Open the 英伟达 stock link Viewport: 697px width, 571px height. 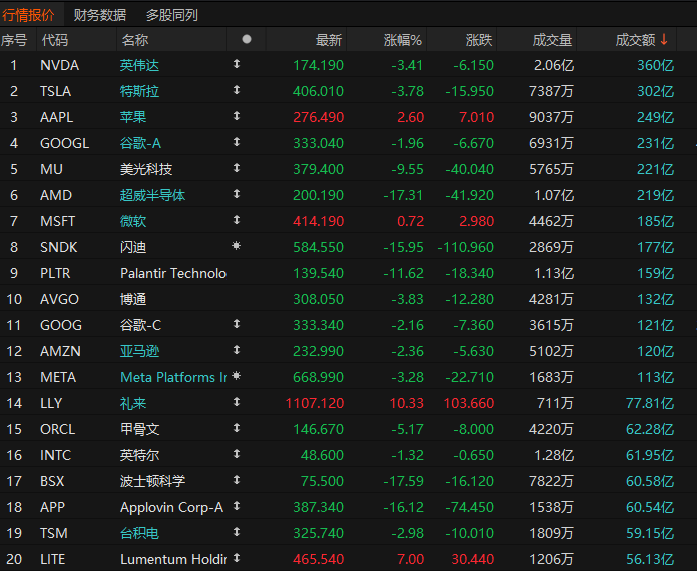(x=139, y=65)
